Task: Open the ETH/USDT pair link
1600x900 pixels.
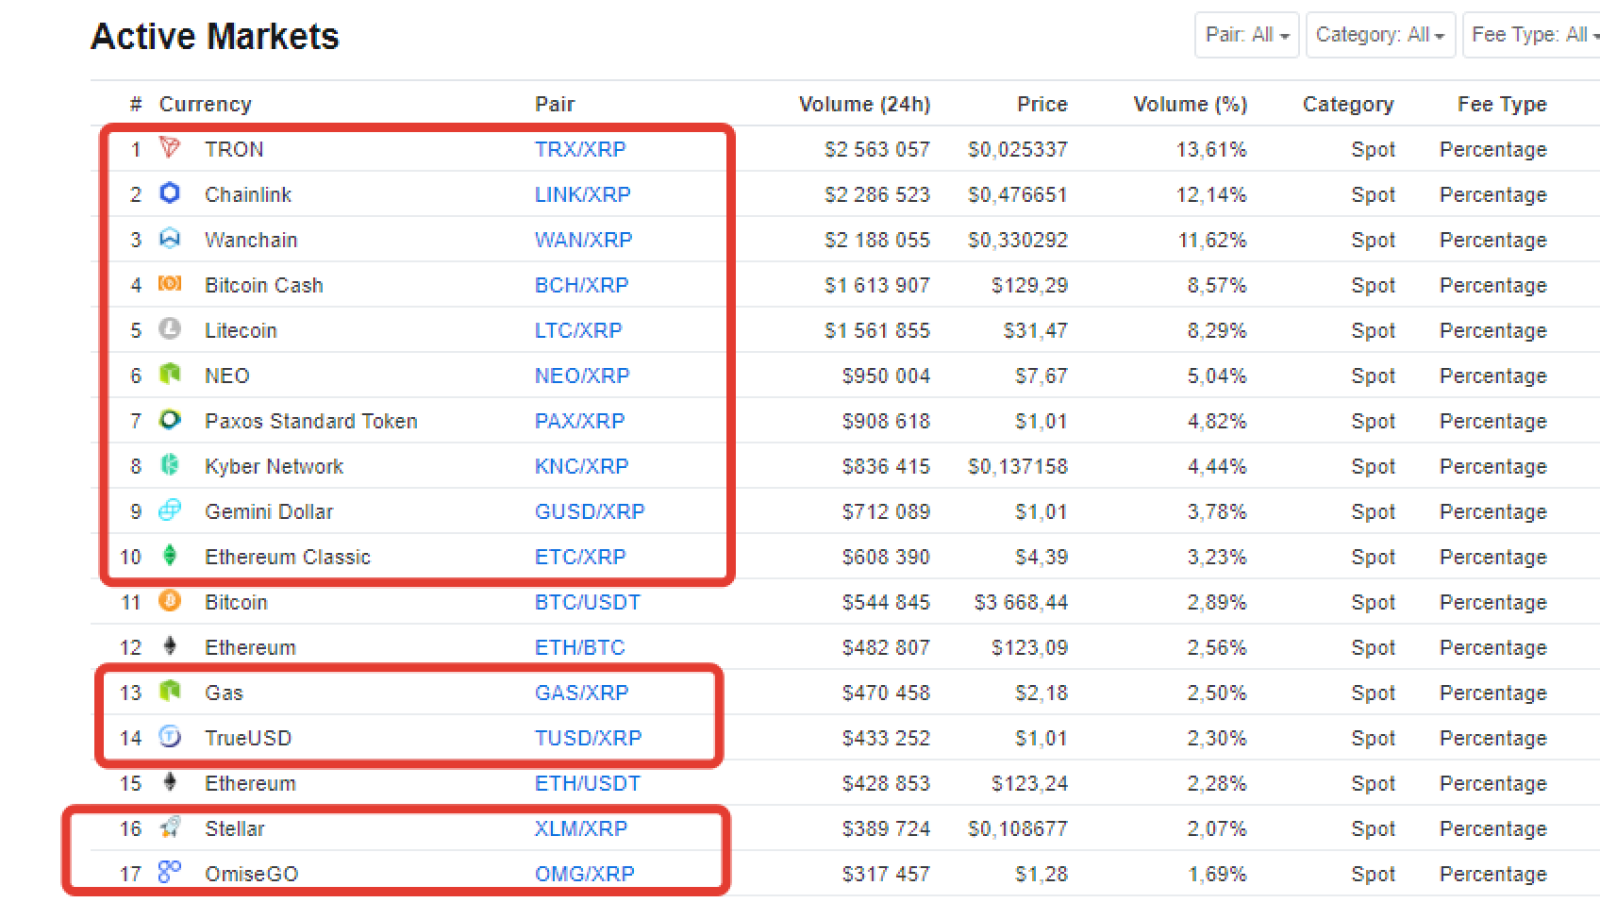Action: 588,784
